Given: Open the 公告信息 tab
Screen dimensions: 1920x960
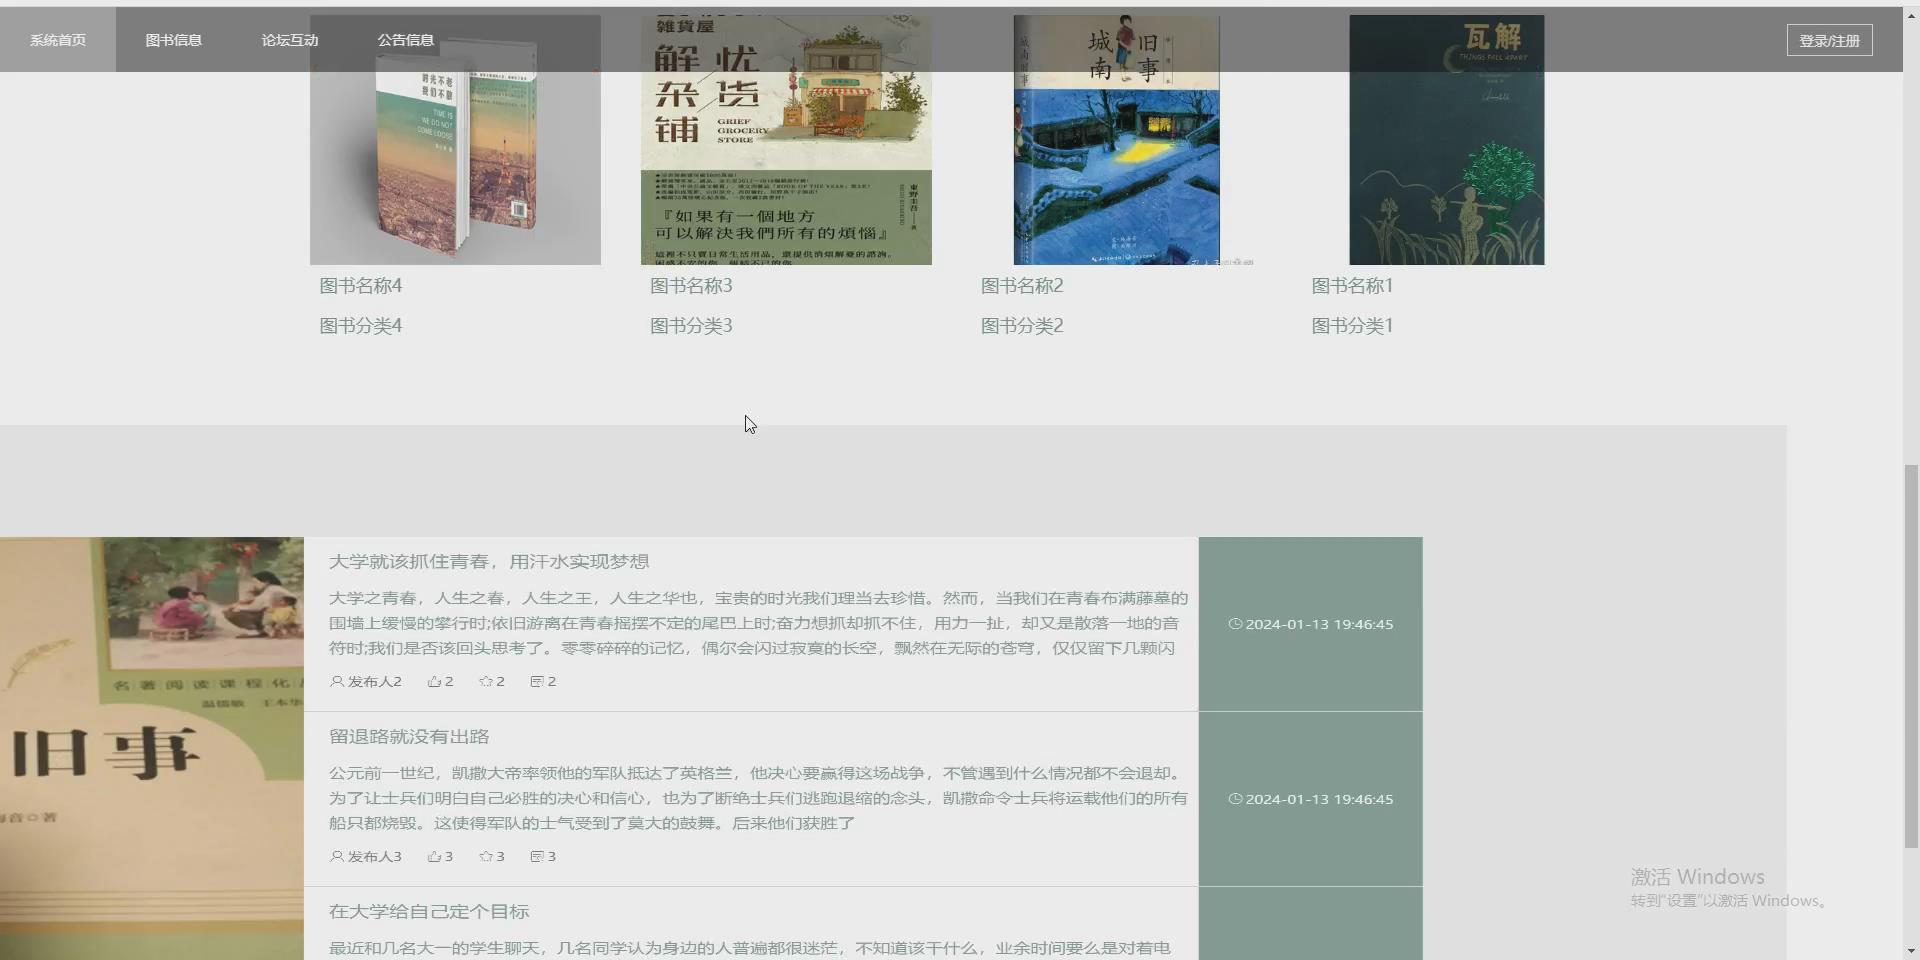Looking at the screenshot, I should point(405,39).
